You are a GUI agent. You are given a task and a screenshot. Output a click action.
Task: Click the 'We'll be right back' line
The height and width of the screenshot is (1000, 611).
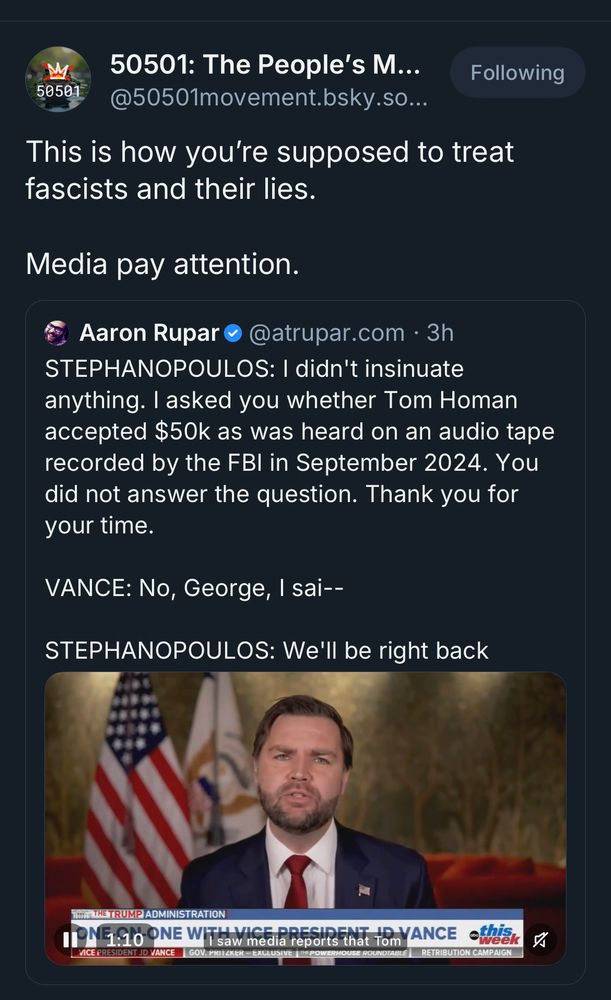267,651
